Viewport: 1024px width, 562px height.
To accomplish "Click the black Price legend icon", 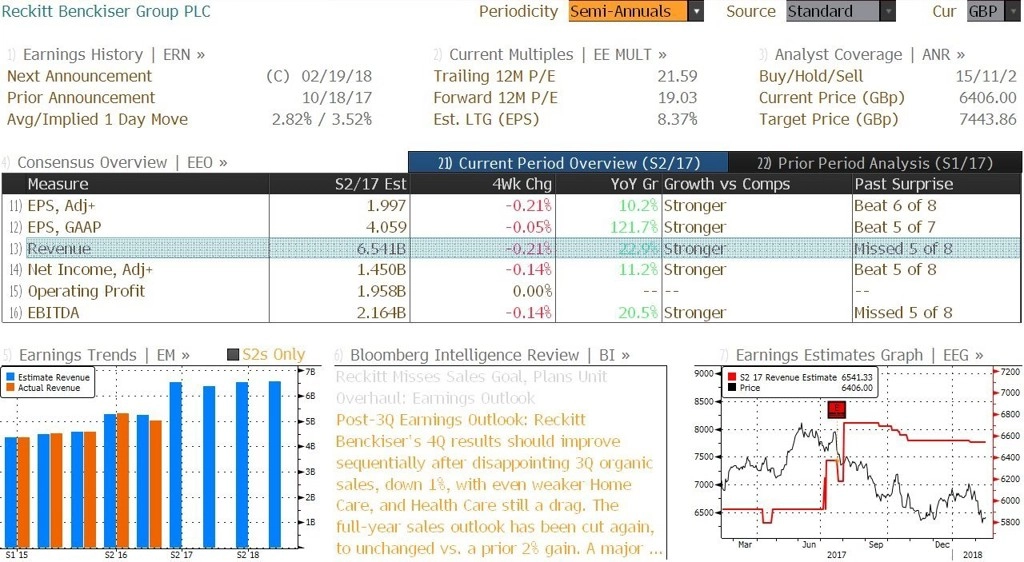I will click(x=733, y=388).
